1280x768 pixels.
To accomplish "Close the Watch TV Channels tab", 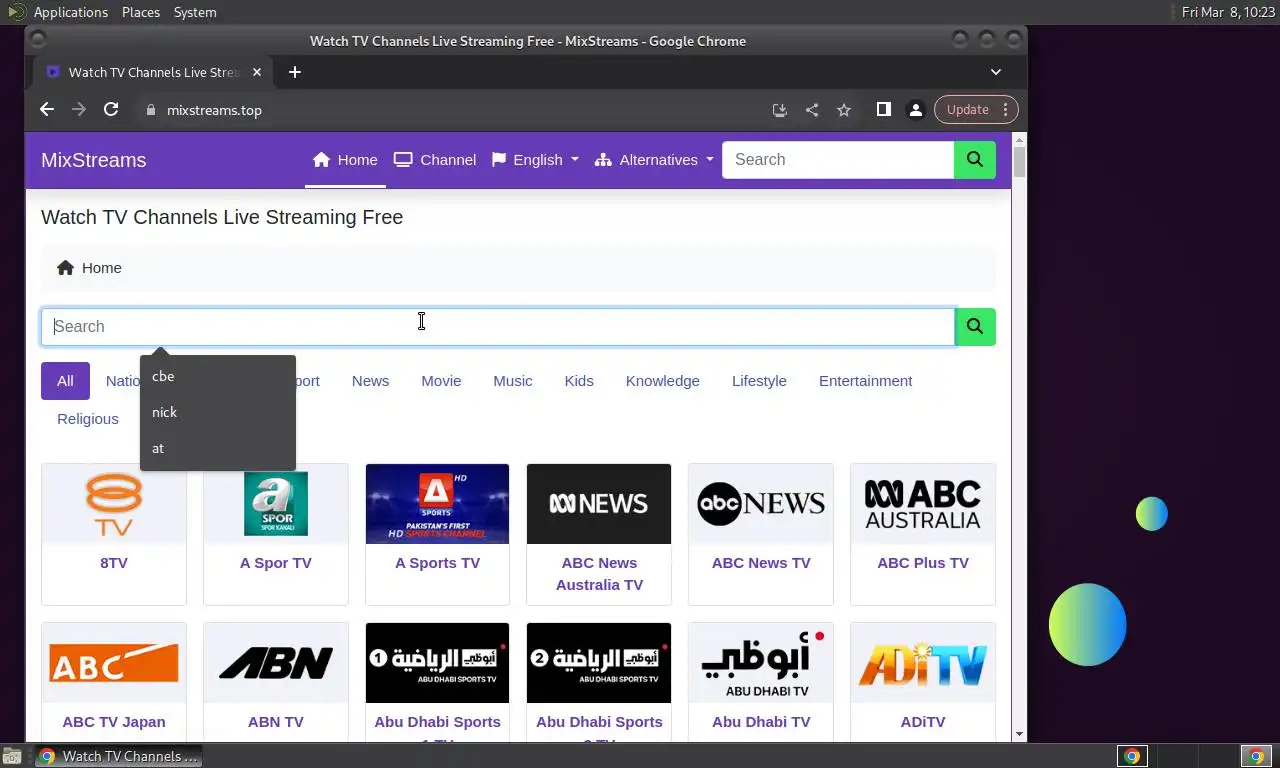I will [x=257, y=72].
